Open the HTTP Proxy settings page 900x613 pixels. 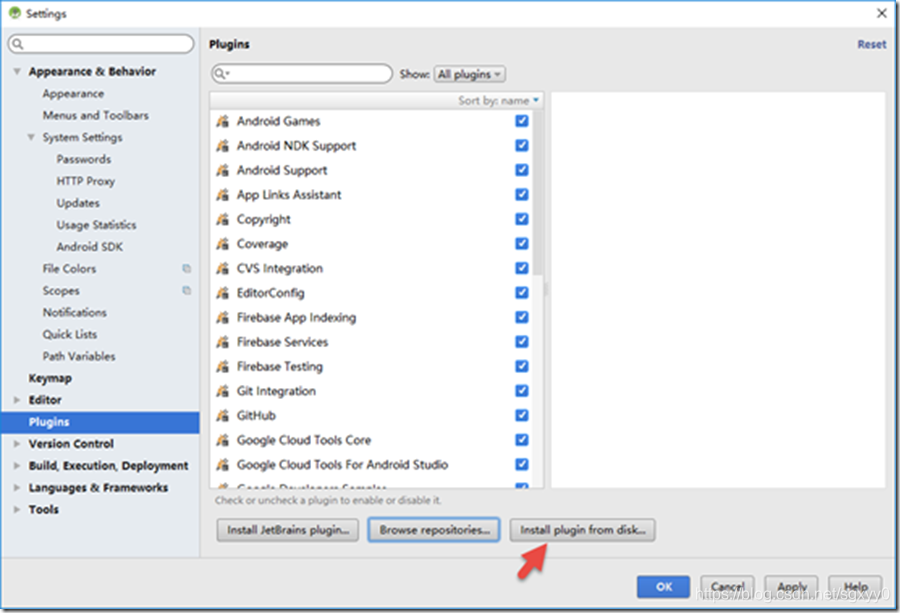coord(86,181)
